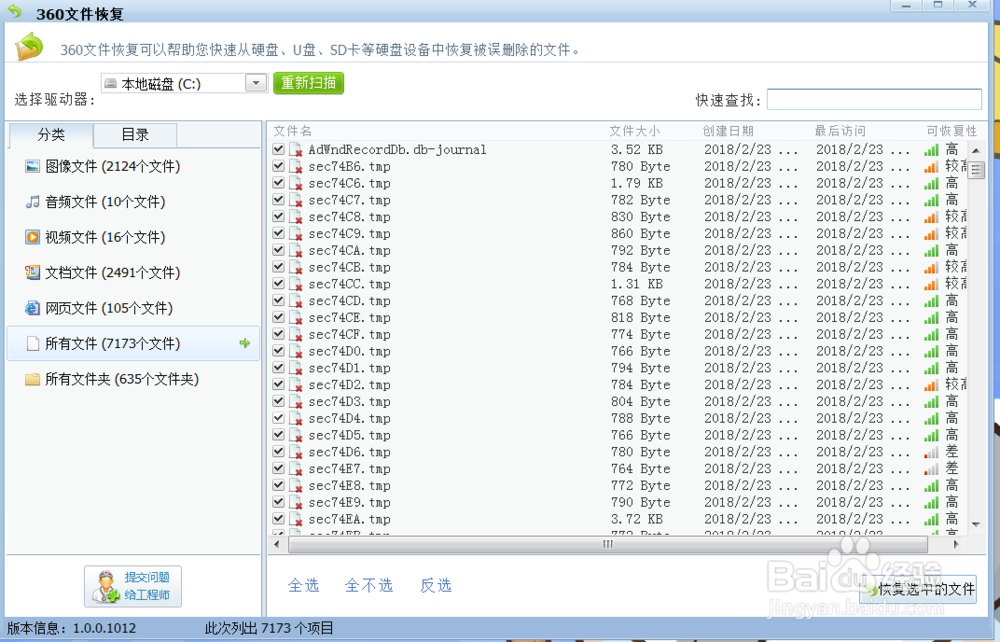Viewport: 1000px width, 642px height.
Task: Click the green 重新扫描 rescan button
Action: (x=309, y=83)
